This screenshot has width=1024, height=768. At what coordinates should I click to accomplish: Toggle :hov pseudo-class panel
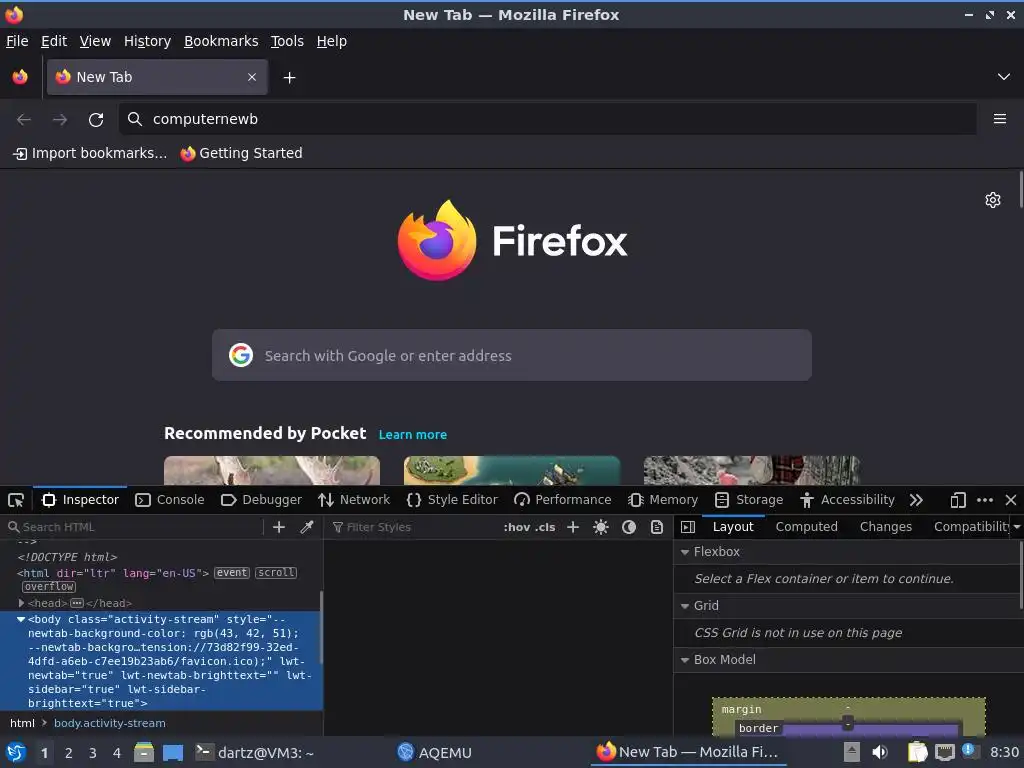pyautogui.click(x=517, y=527)
